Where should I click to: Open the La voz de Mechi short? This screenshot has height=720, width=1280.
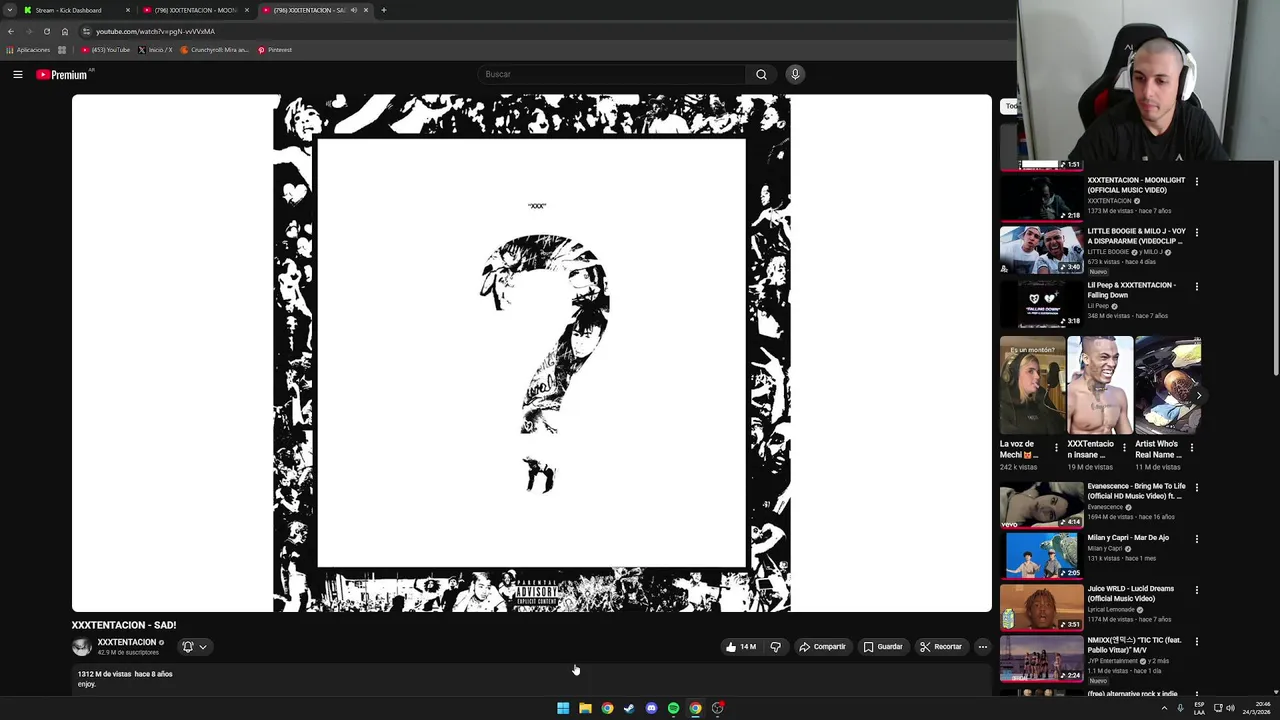tap(1032, 385)
